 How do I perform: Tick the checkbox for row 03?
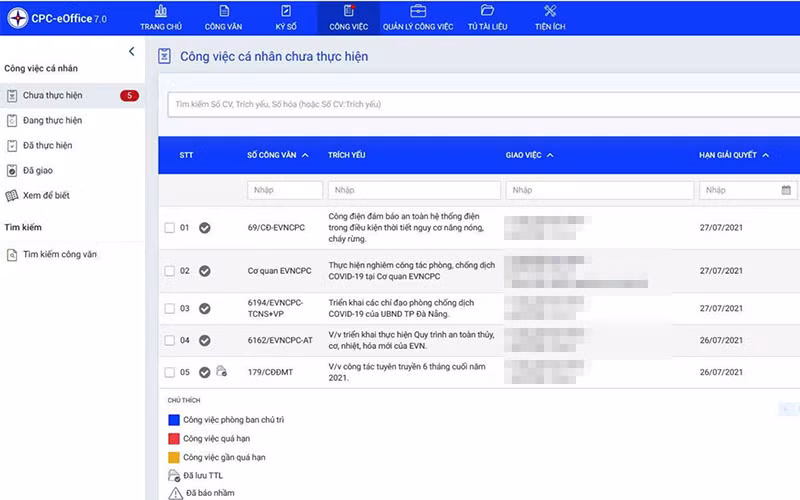(x=169, y=309)
